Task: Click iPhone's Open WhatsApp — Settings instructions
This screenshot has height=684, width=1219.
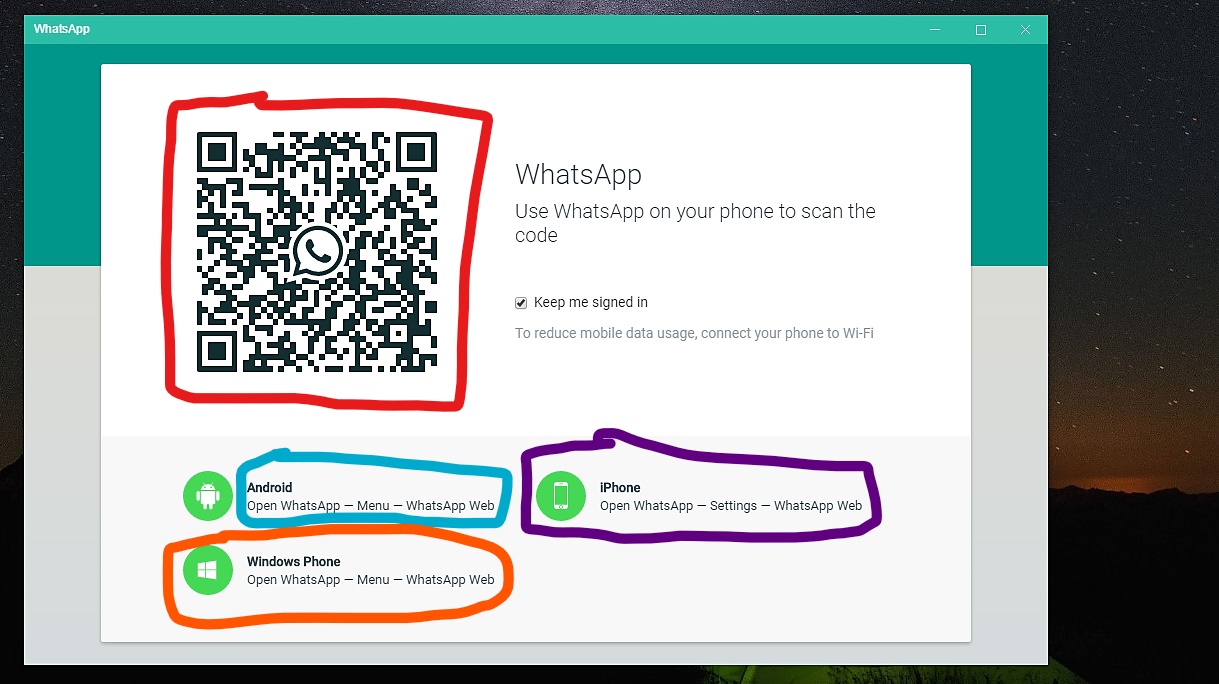Action: point(731,506)
